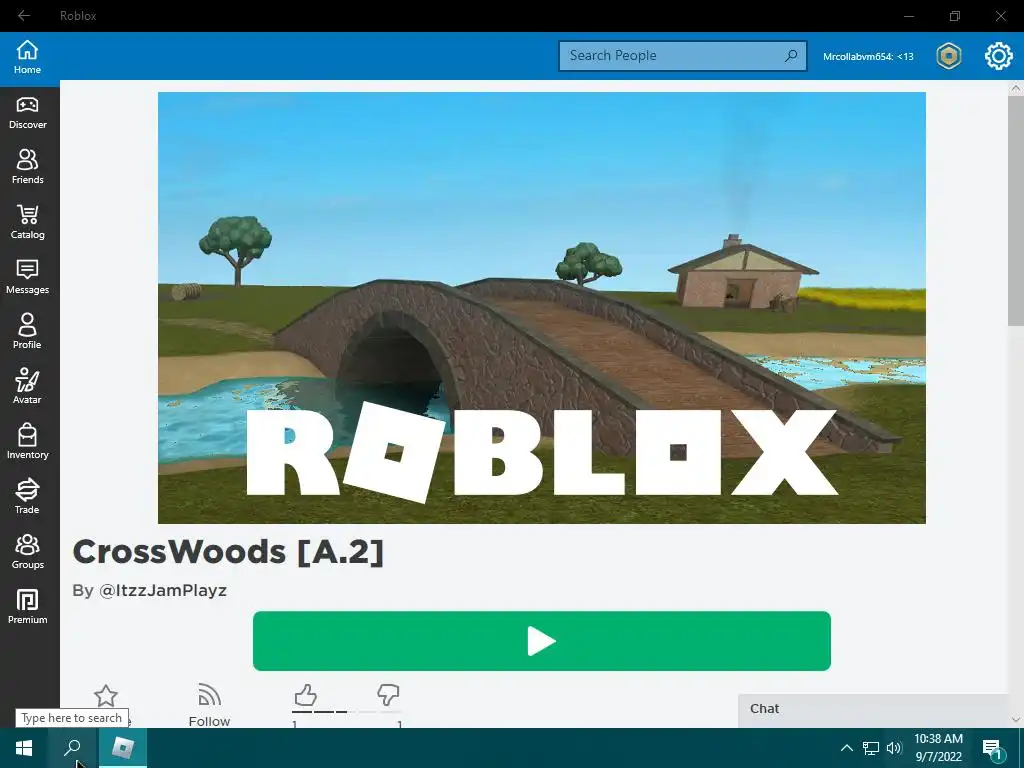Image resolution: width=1024 pixels, height=768 pixels.
Task: Open the taskbar clock and date
Action: click(x=938, y=748)
